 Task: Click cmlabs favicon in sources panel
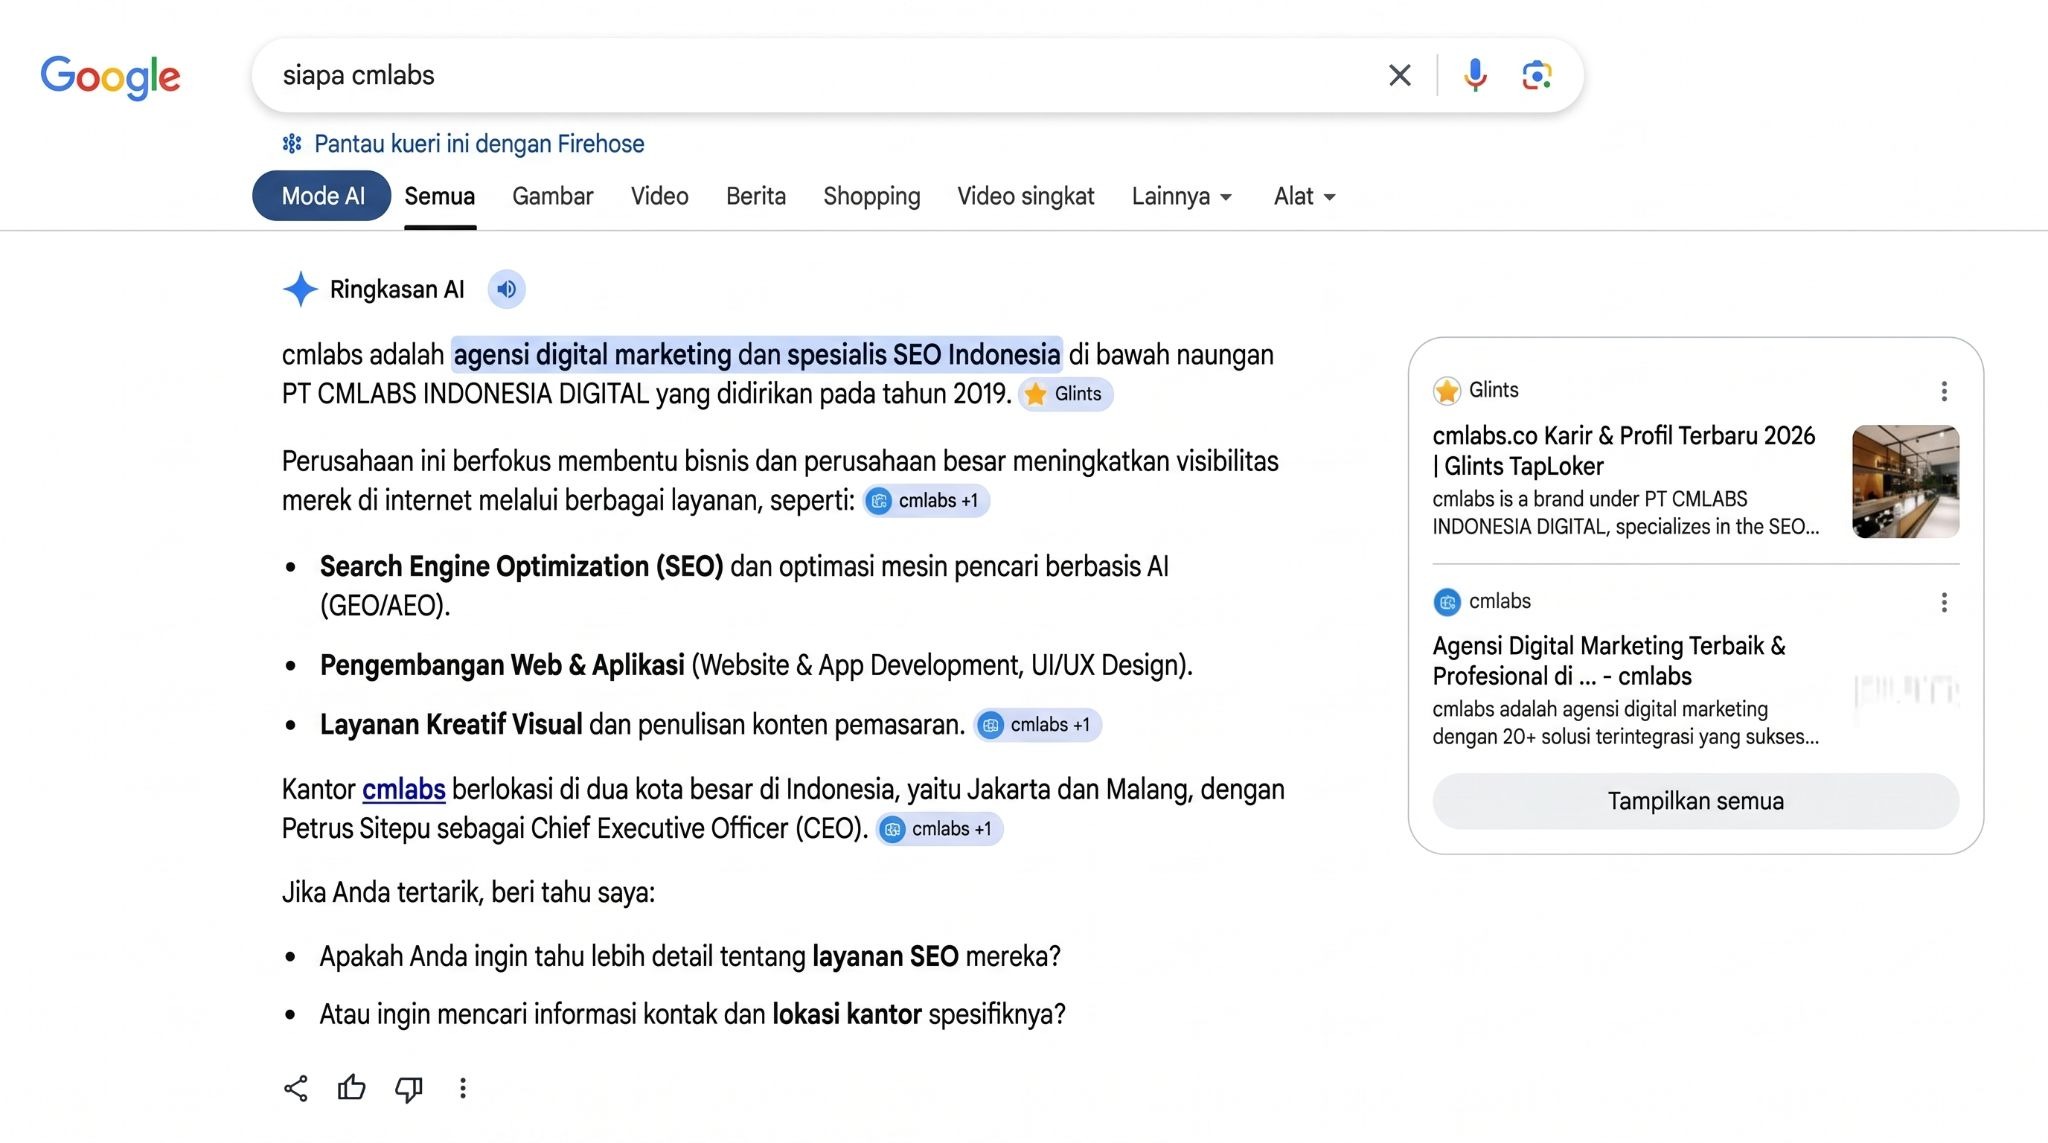1447,602
